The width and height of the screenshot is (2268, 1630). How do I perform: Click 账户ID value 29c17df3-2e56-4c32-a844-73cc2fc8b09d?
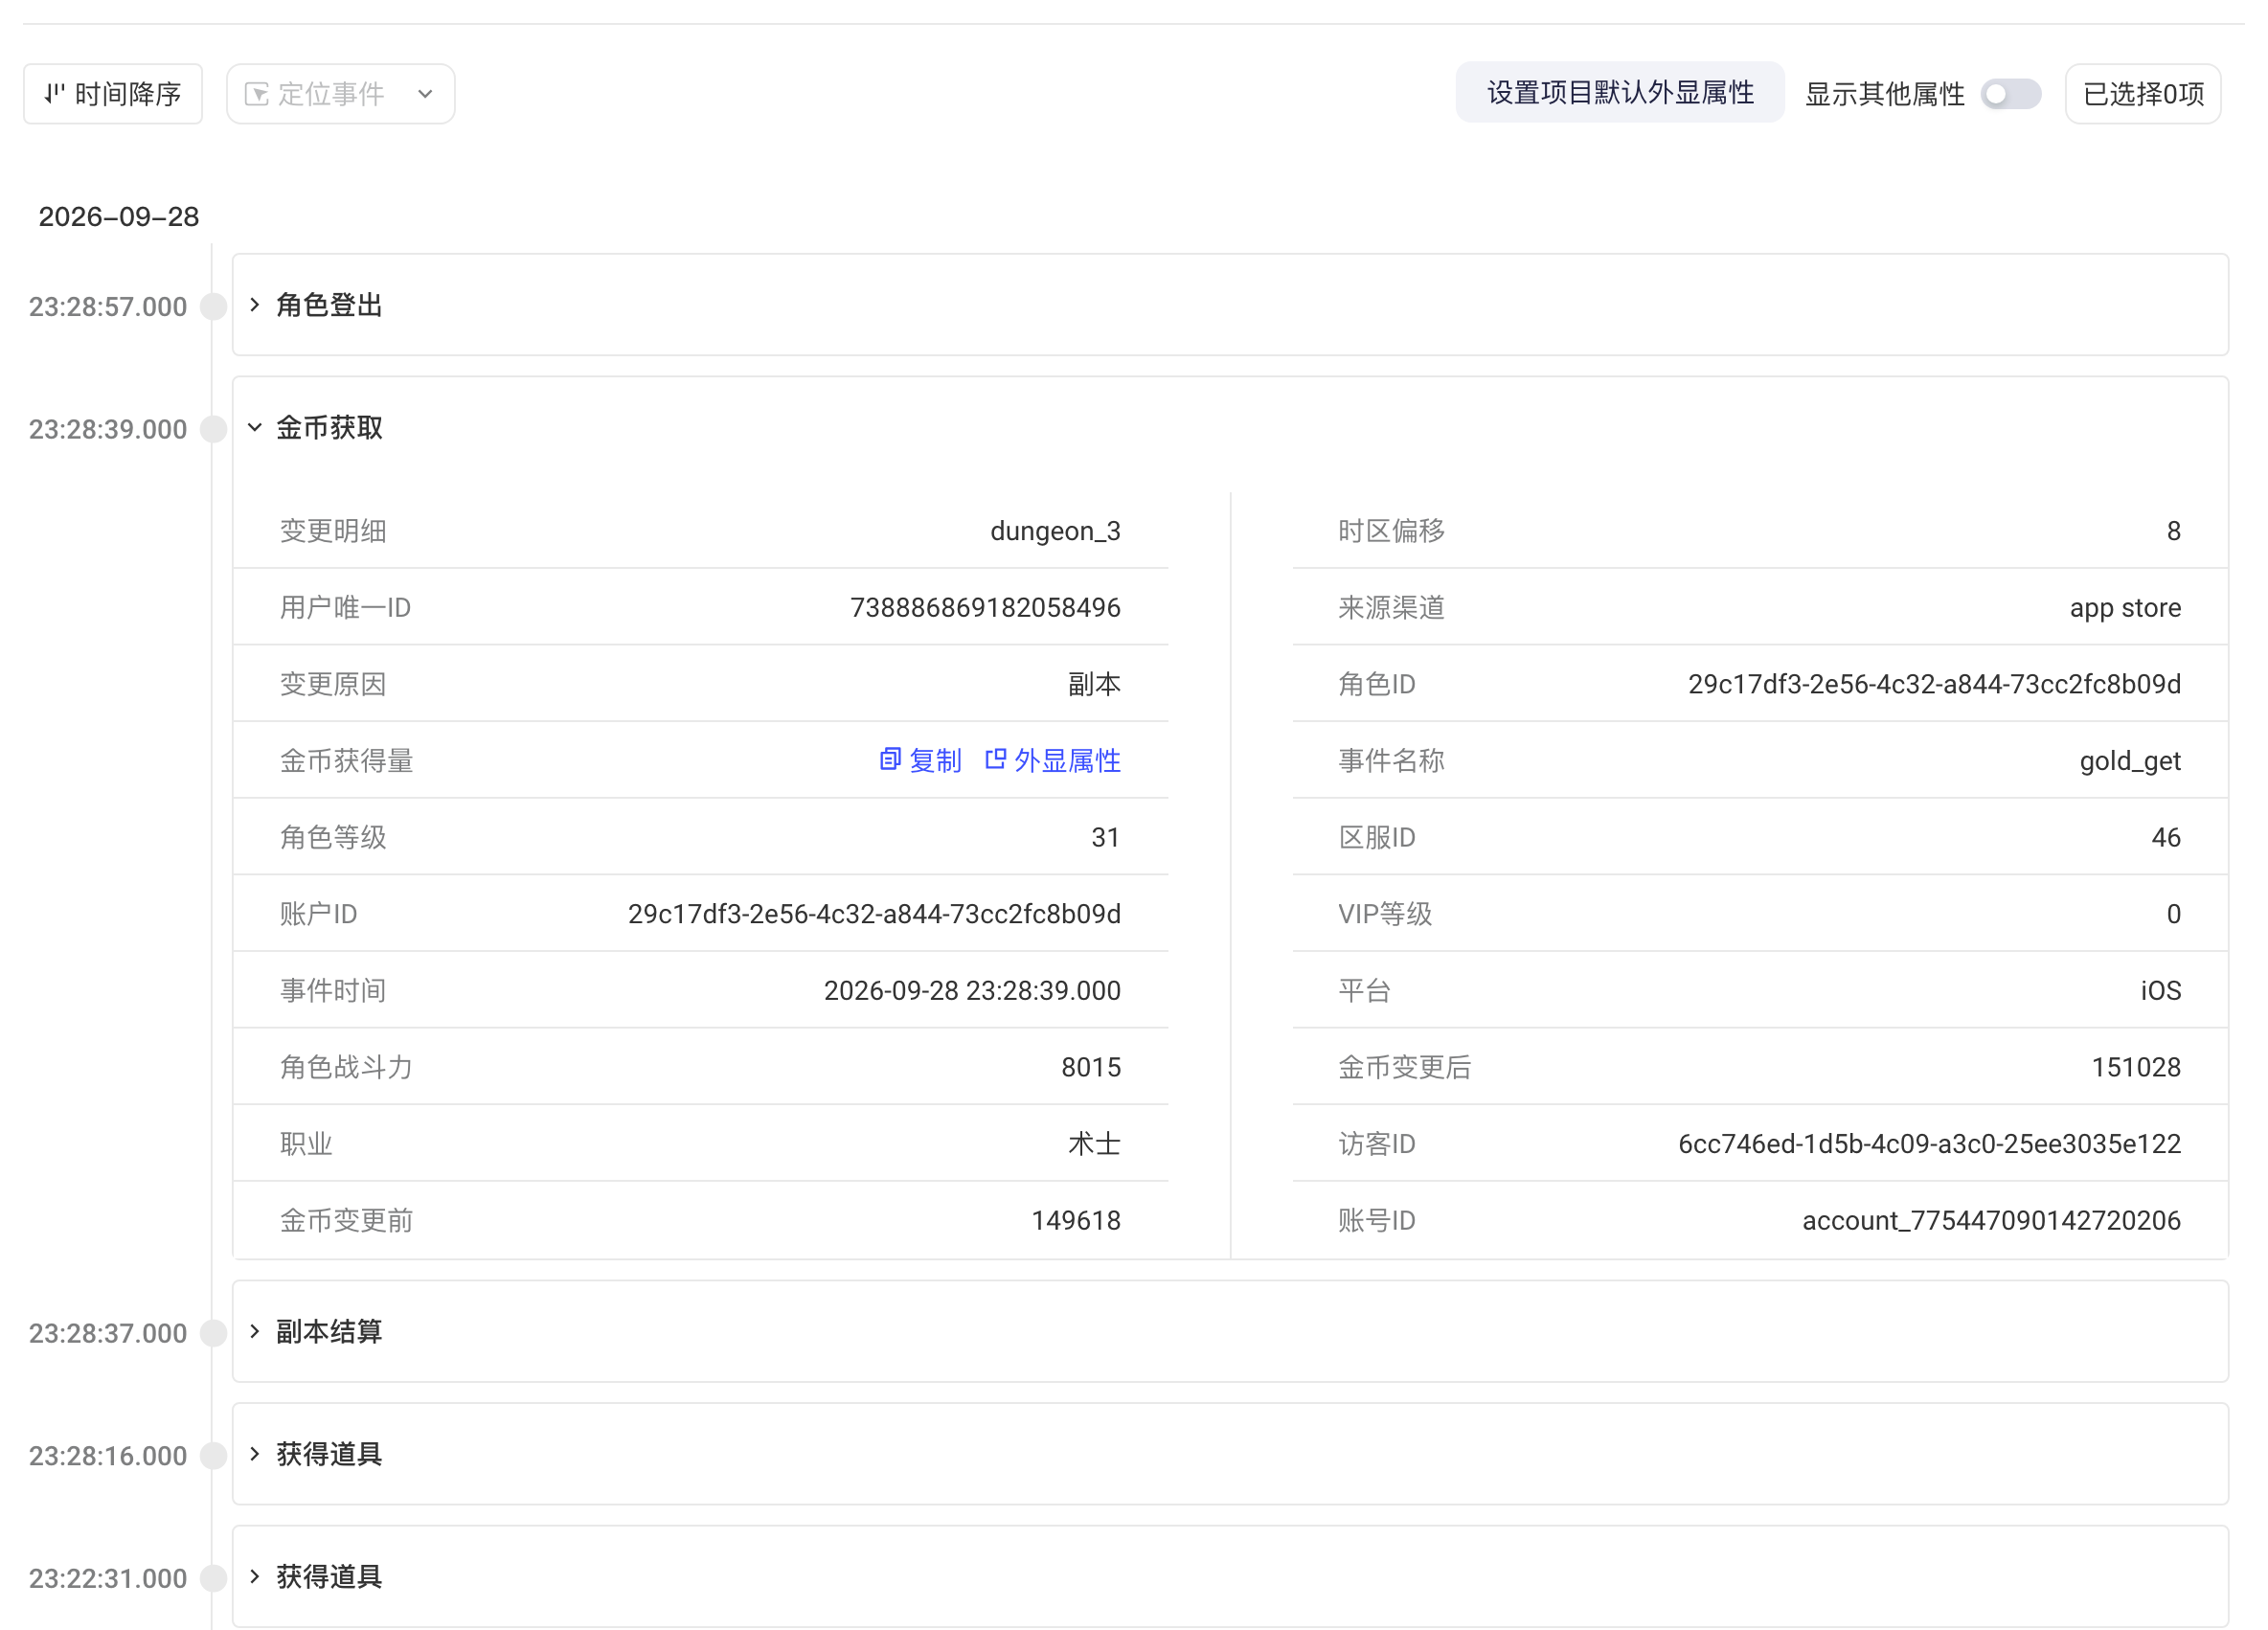click(874, 914)
